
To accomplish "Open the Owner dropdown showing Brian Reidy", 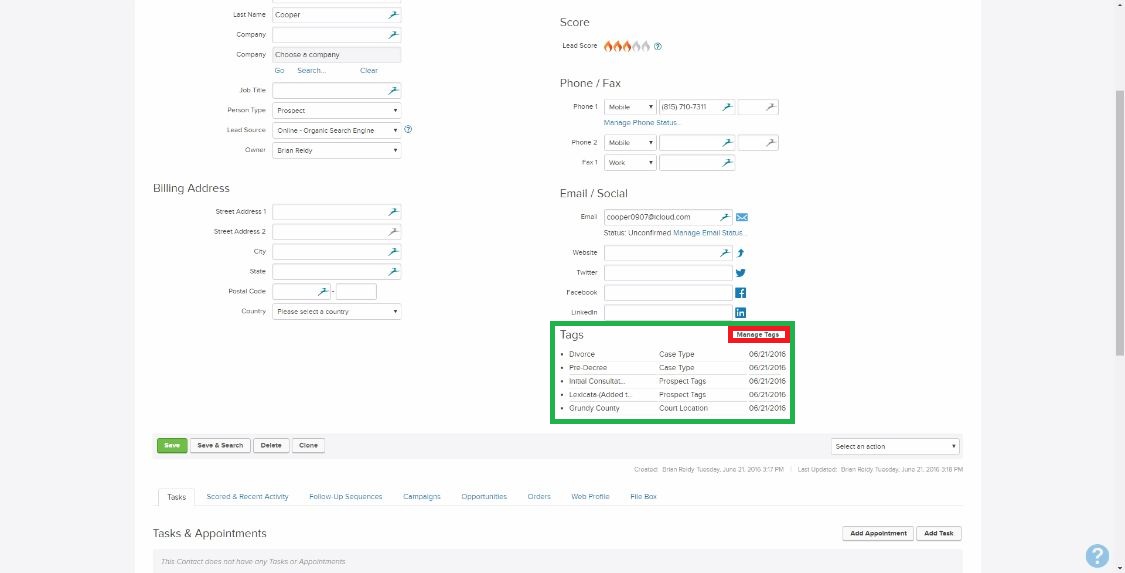I will tap(336, 151).
